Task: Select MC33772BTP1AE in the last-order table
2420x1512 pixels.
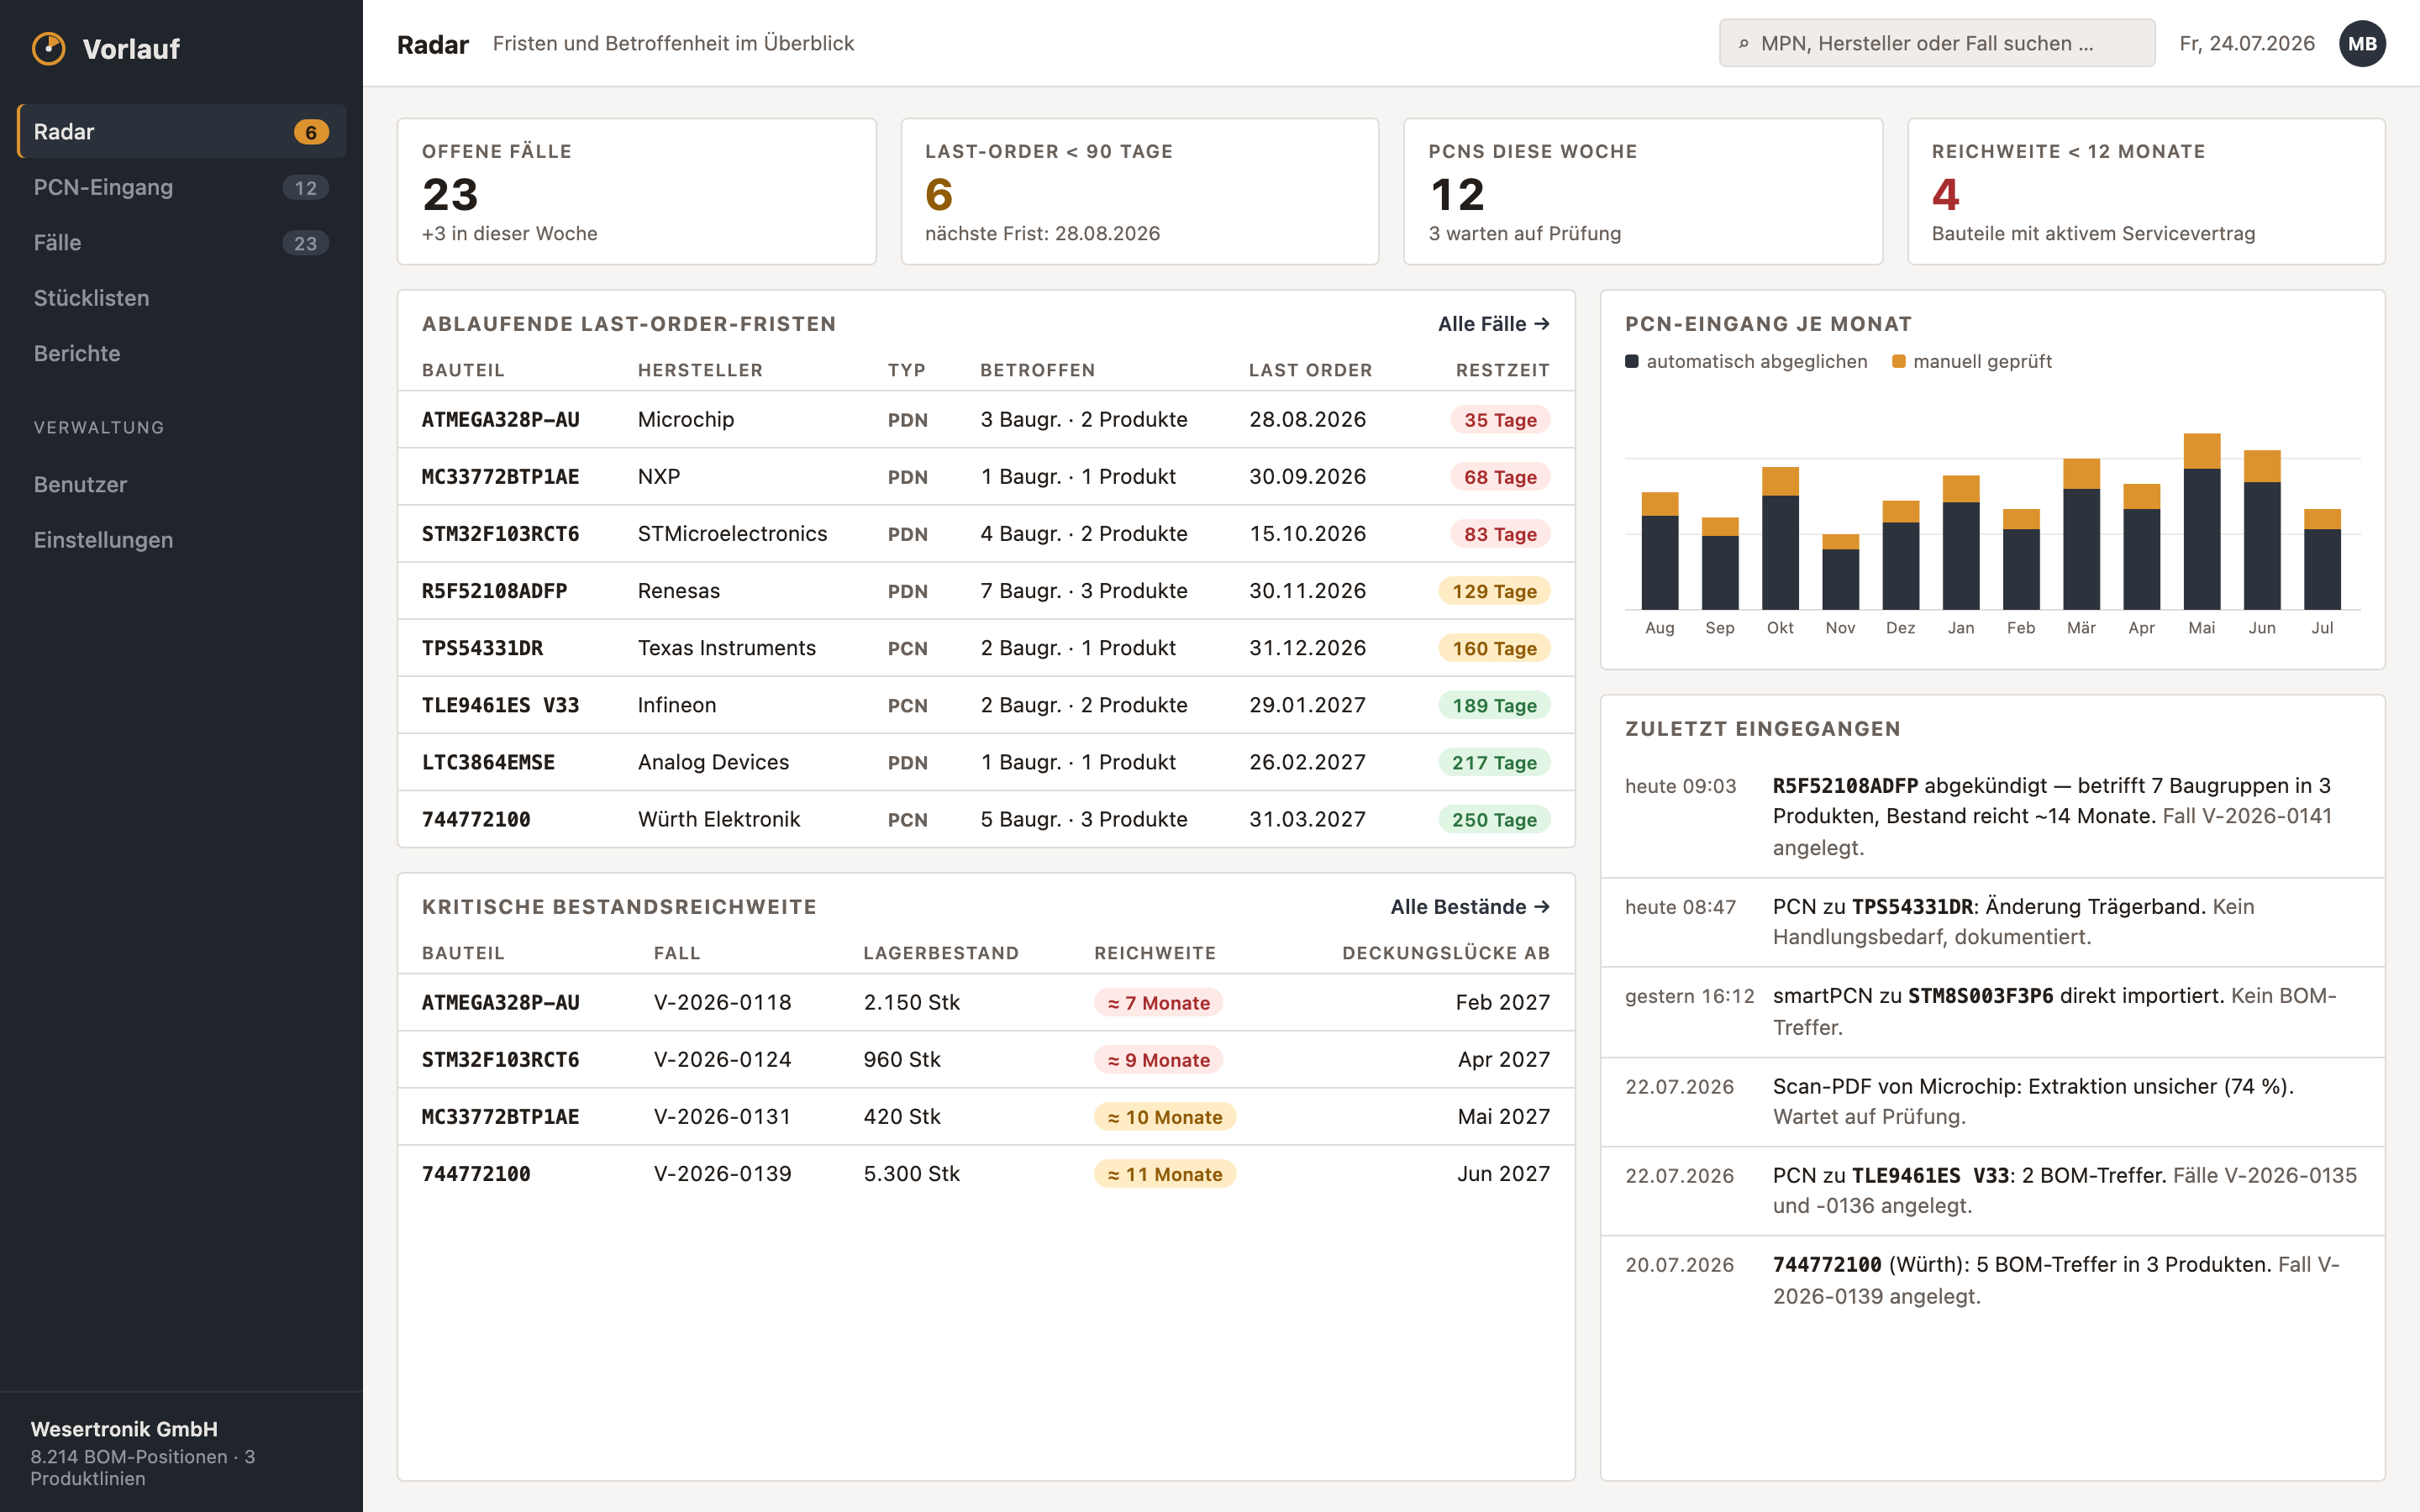Action: tap(986, 477)
